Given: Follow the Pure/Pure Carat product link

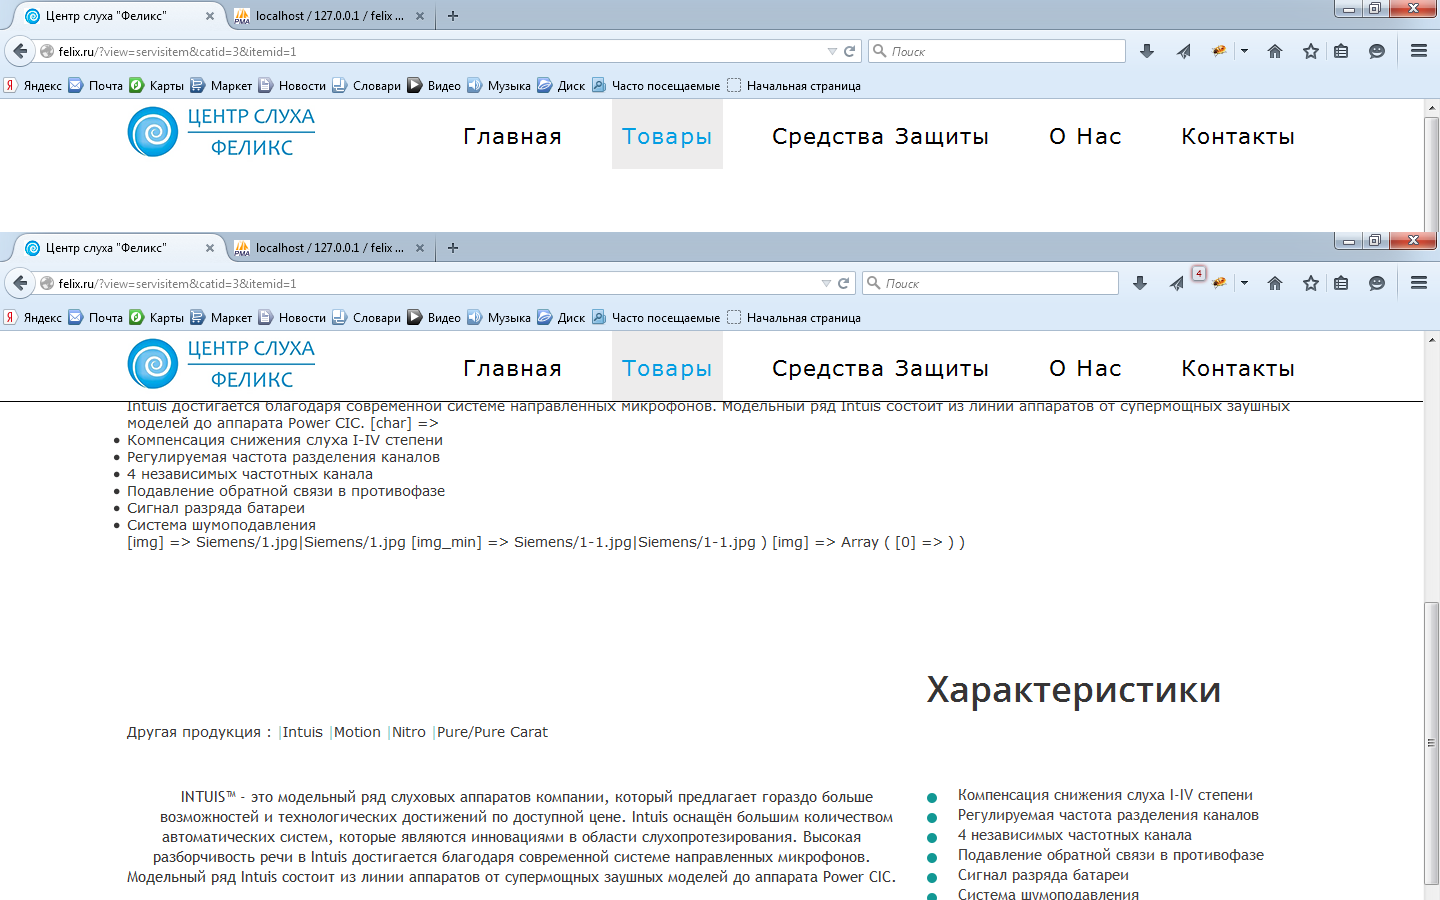Looking at the screenshot, I should pyautogui.click(x=492, y=732).
